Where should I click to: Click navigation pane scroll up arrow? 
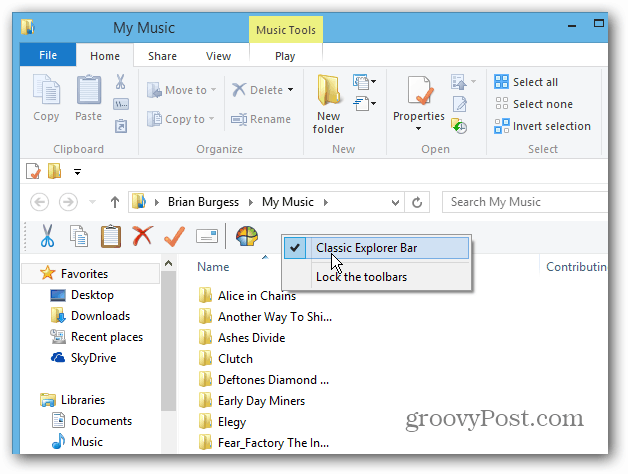click(169, 264)
